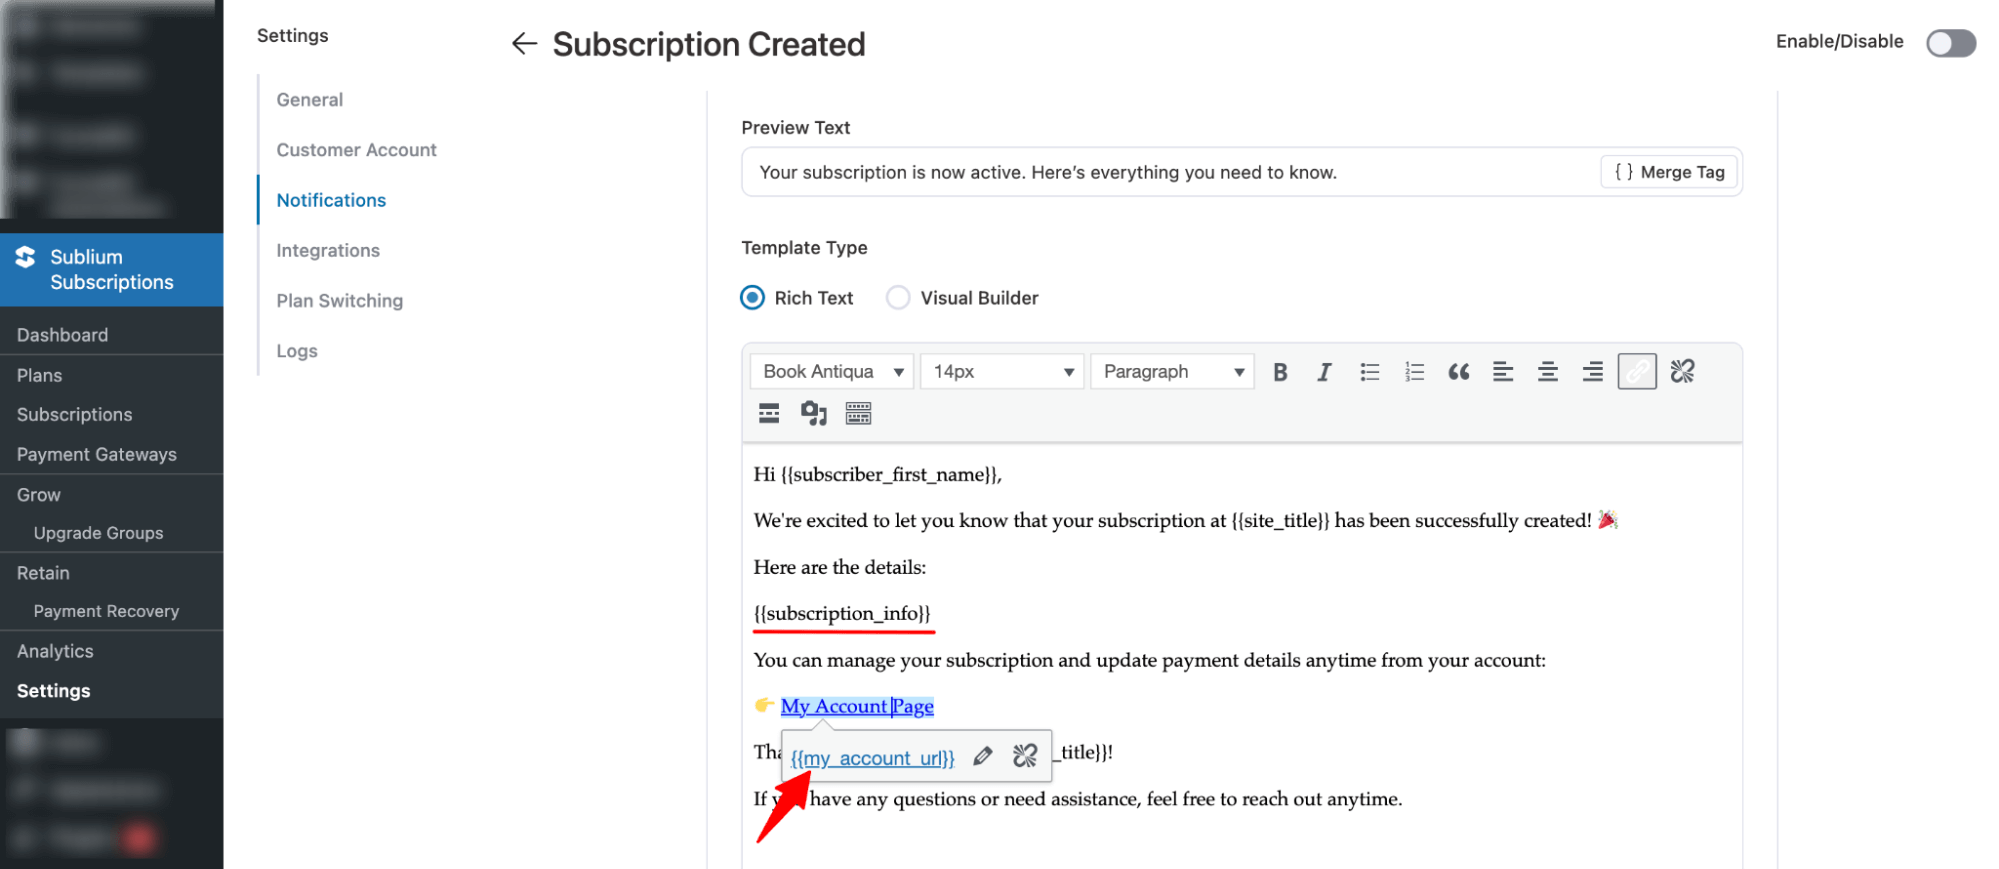
Task: Click the My Account Page link
Action: (857, 706)
